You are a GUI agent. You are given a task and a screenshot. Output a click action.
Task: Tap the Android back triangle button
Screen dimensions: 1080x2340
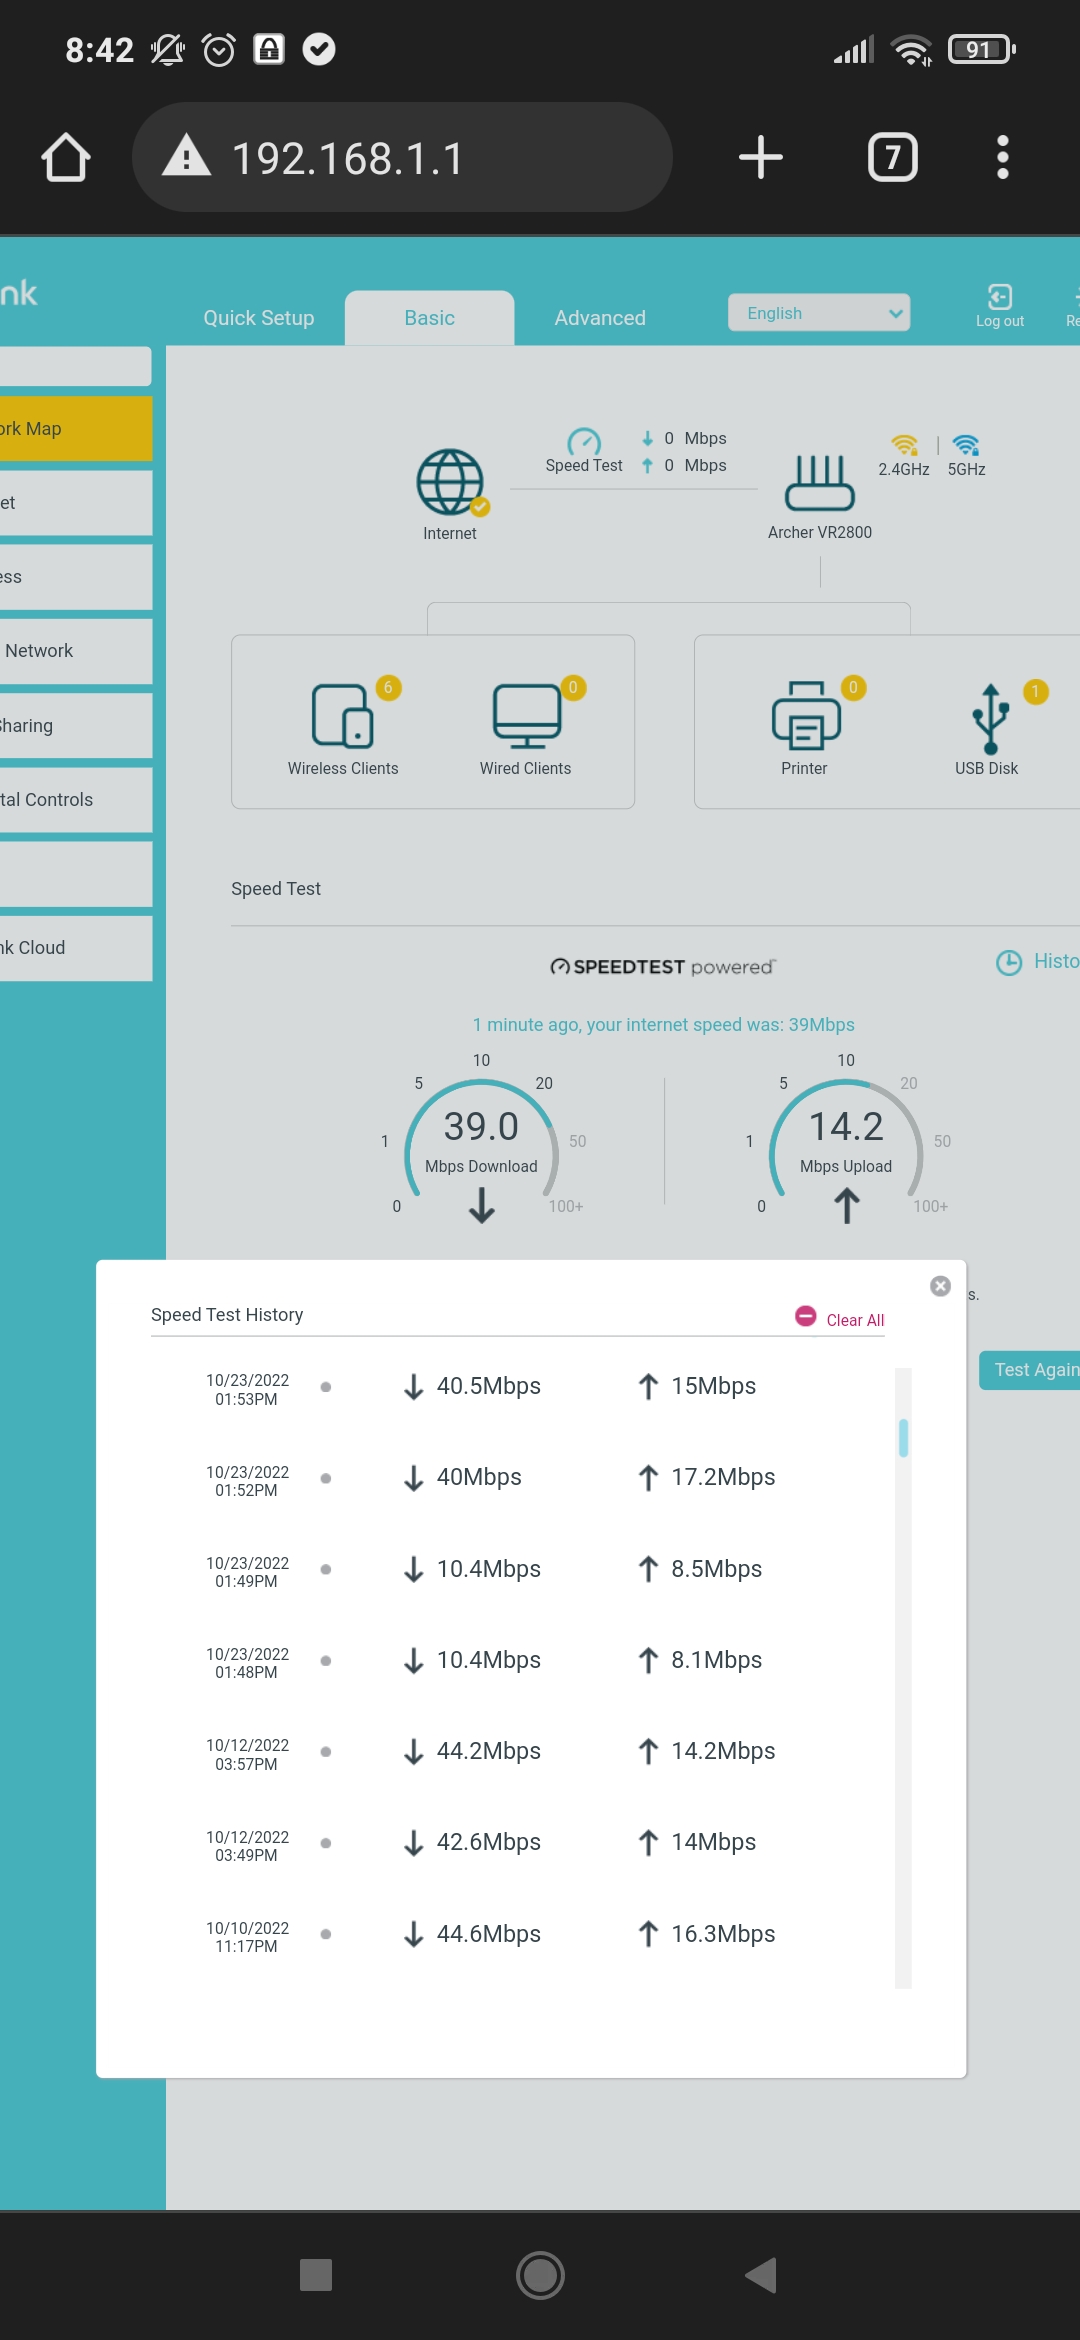point(762,2275)
